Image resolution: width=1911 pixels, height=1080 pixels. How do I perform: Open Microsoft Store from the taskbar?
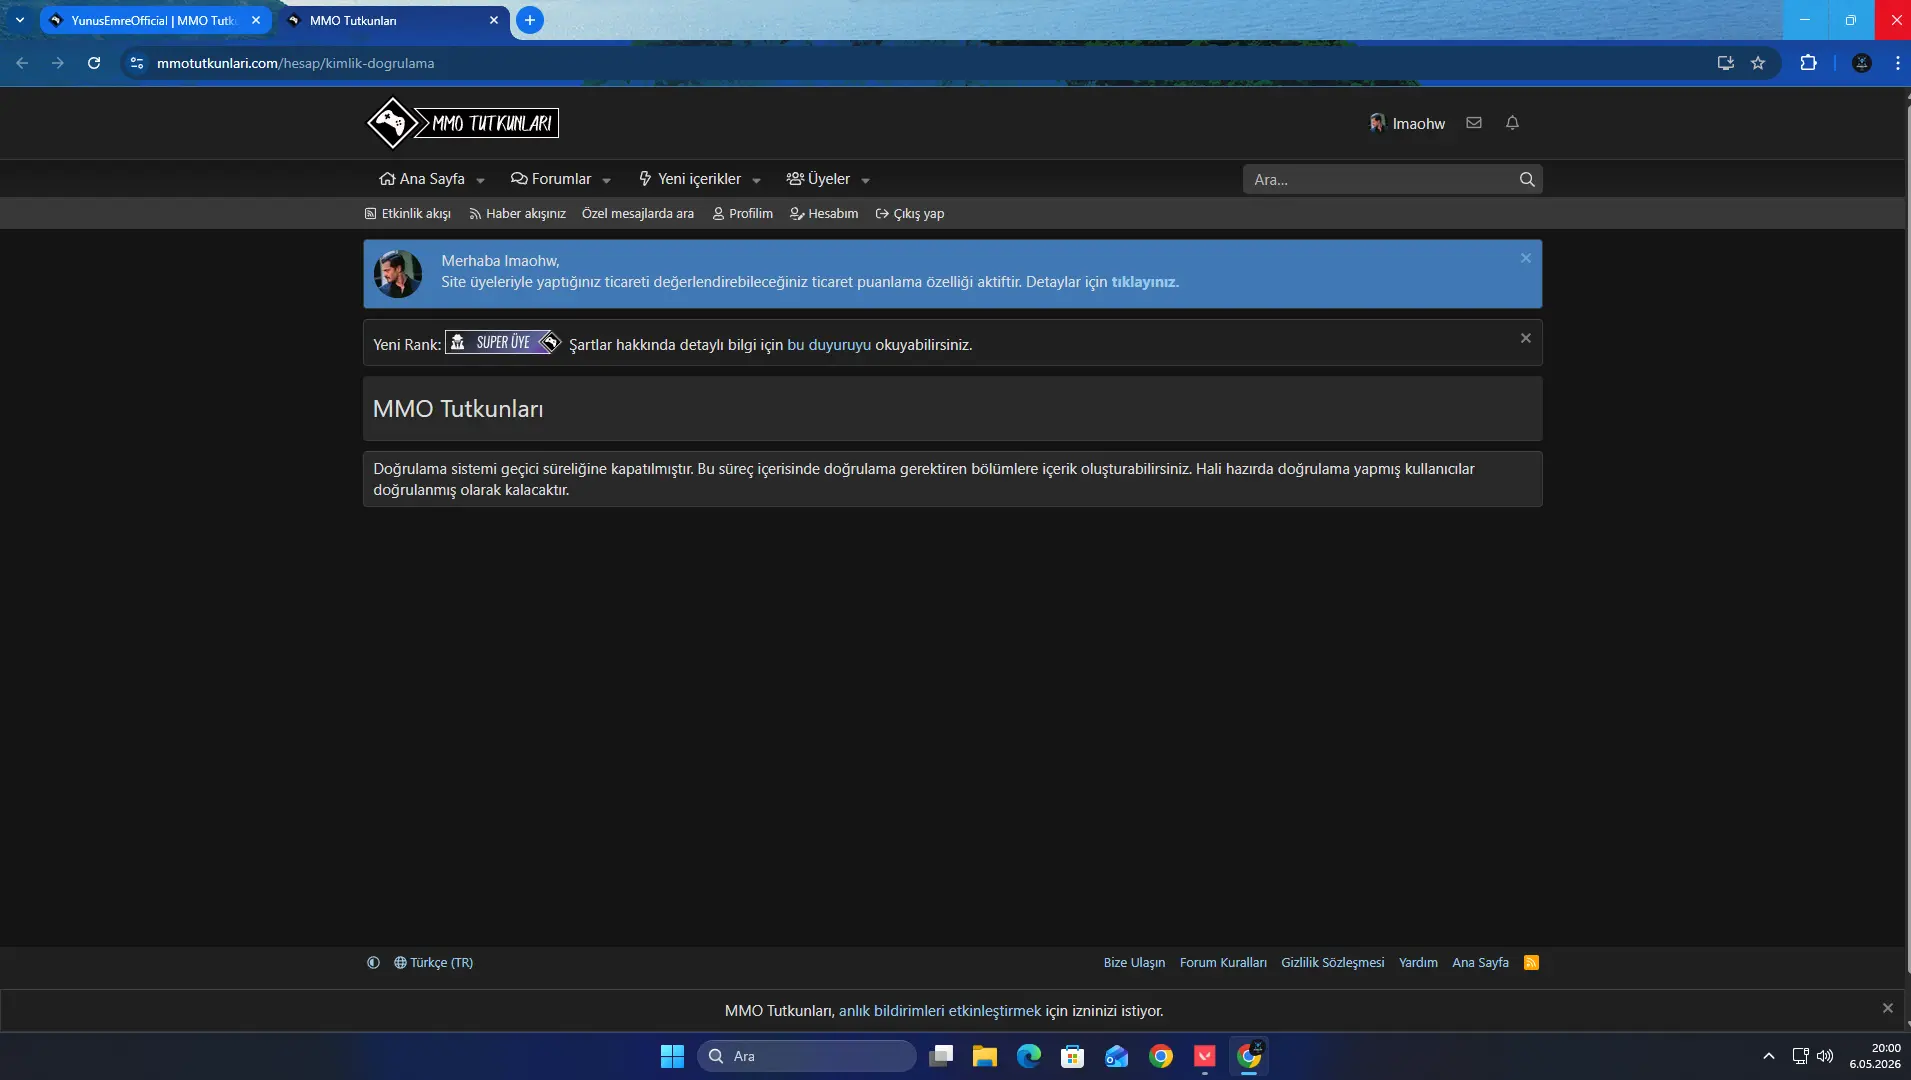tap(1072, 1056)
